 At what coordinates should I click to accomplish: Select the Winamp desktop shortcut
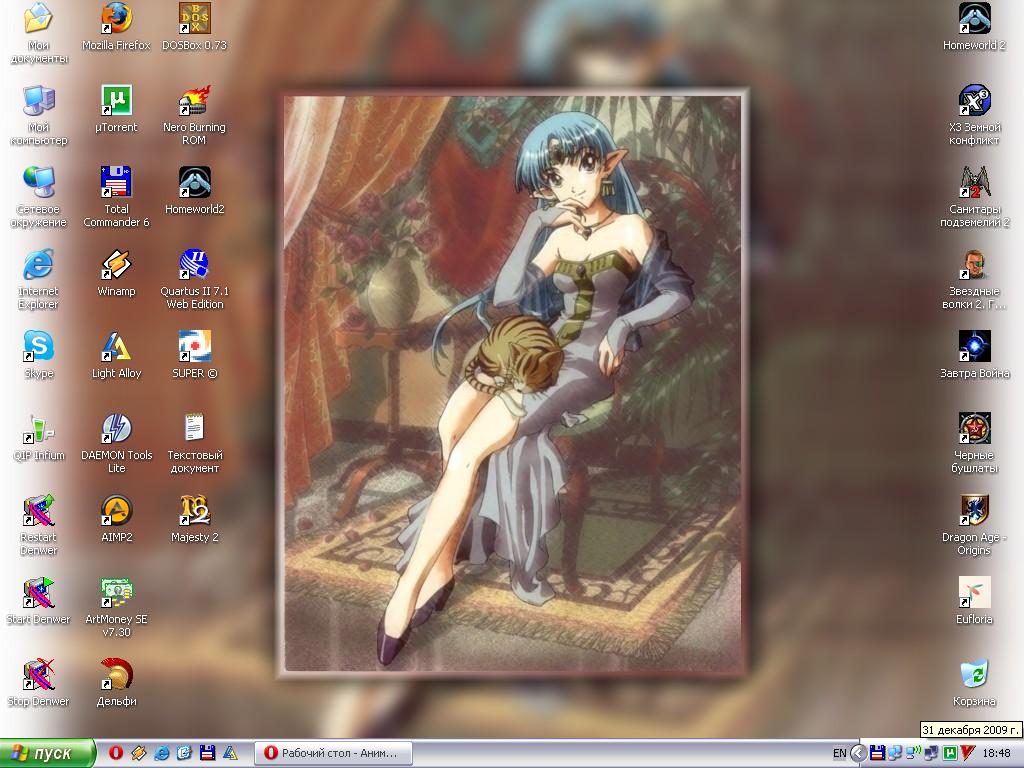click(x=116, y=273)
